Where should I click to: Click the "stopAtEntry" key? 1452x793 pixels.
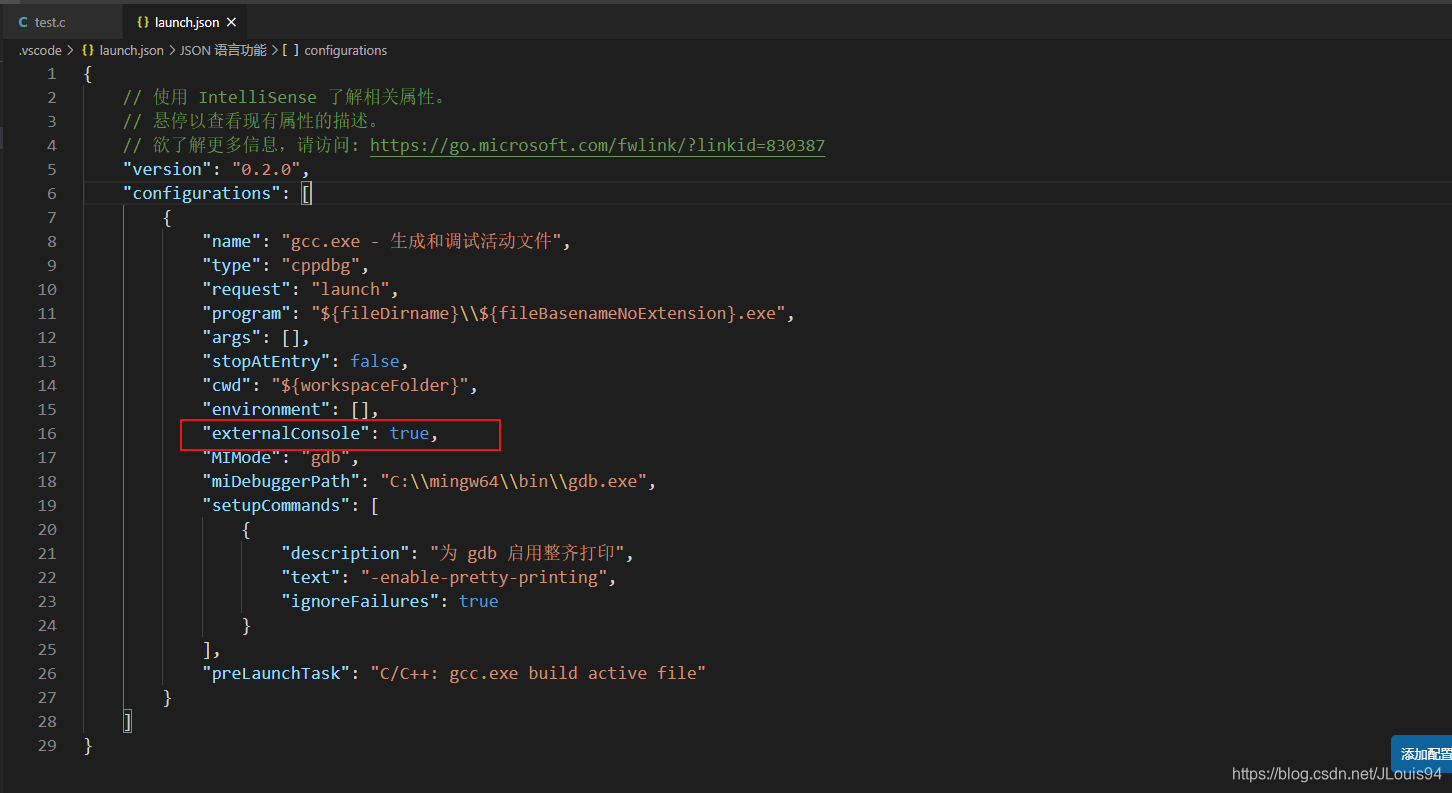[266, 361]
